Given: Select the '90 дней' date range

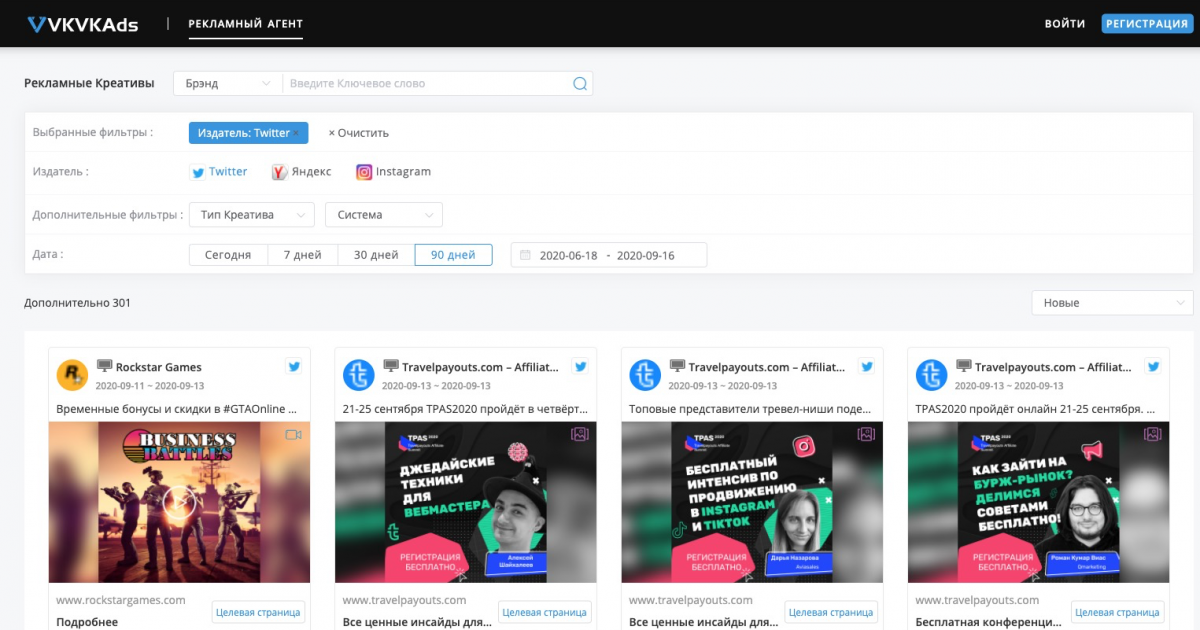Looking at the screenshot, I should [453, 255].
